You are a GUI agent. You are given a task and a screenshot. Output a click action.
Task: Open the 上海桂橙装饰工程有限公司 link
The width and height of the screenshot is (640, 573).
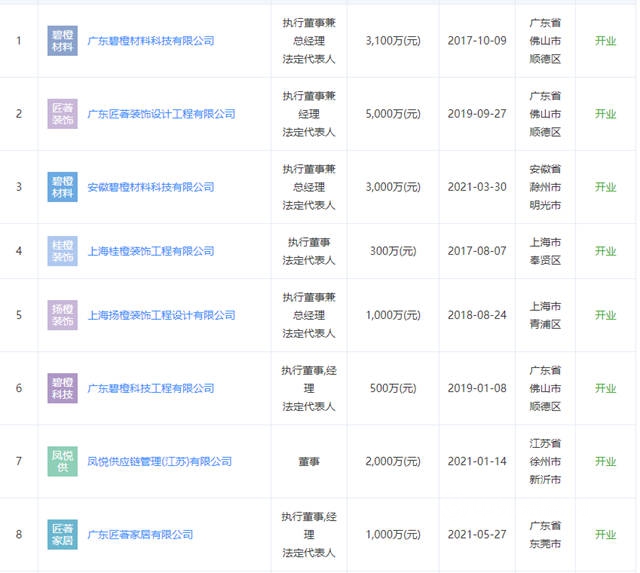[x=151, y=251]
